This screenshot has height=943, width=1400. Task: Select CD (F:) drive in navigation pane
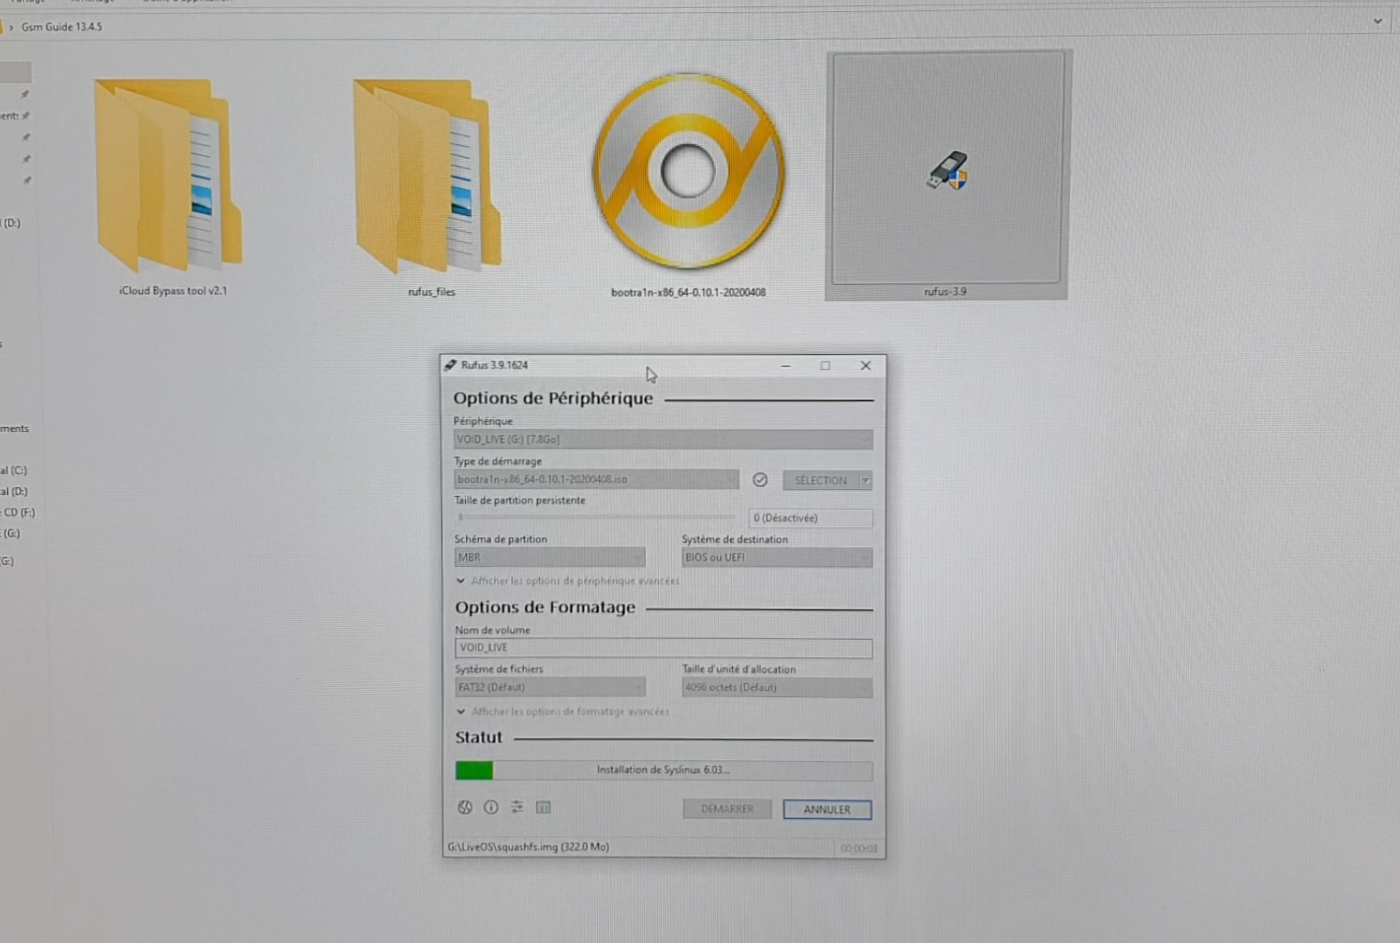click(x=18, y=512)
